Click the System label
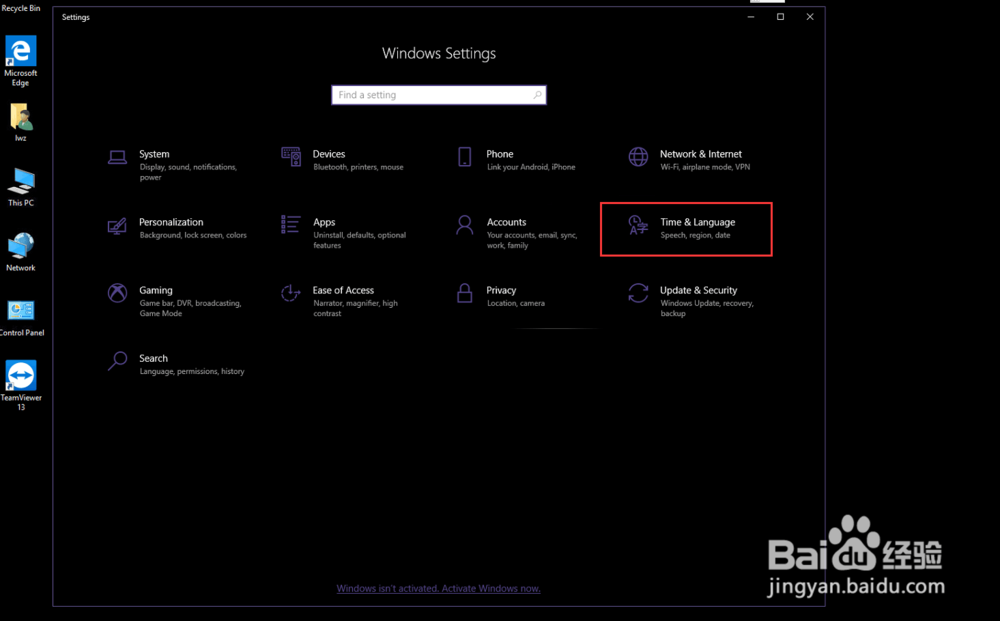This screenshot has height=621, width=1000. coord(154,154)
